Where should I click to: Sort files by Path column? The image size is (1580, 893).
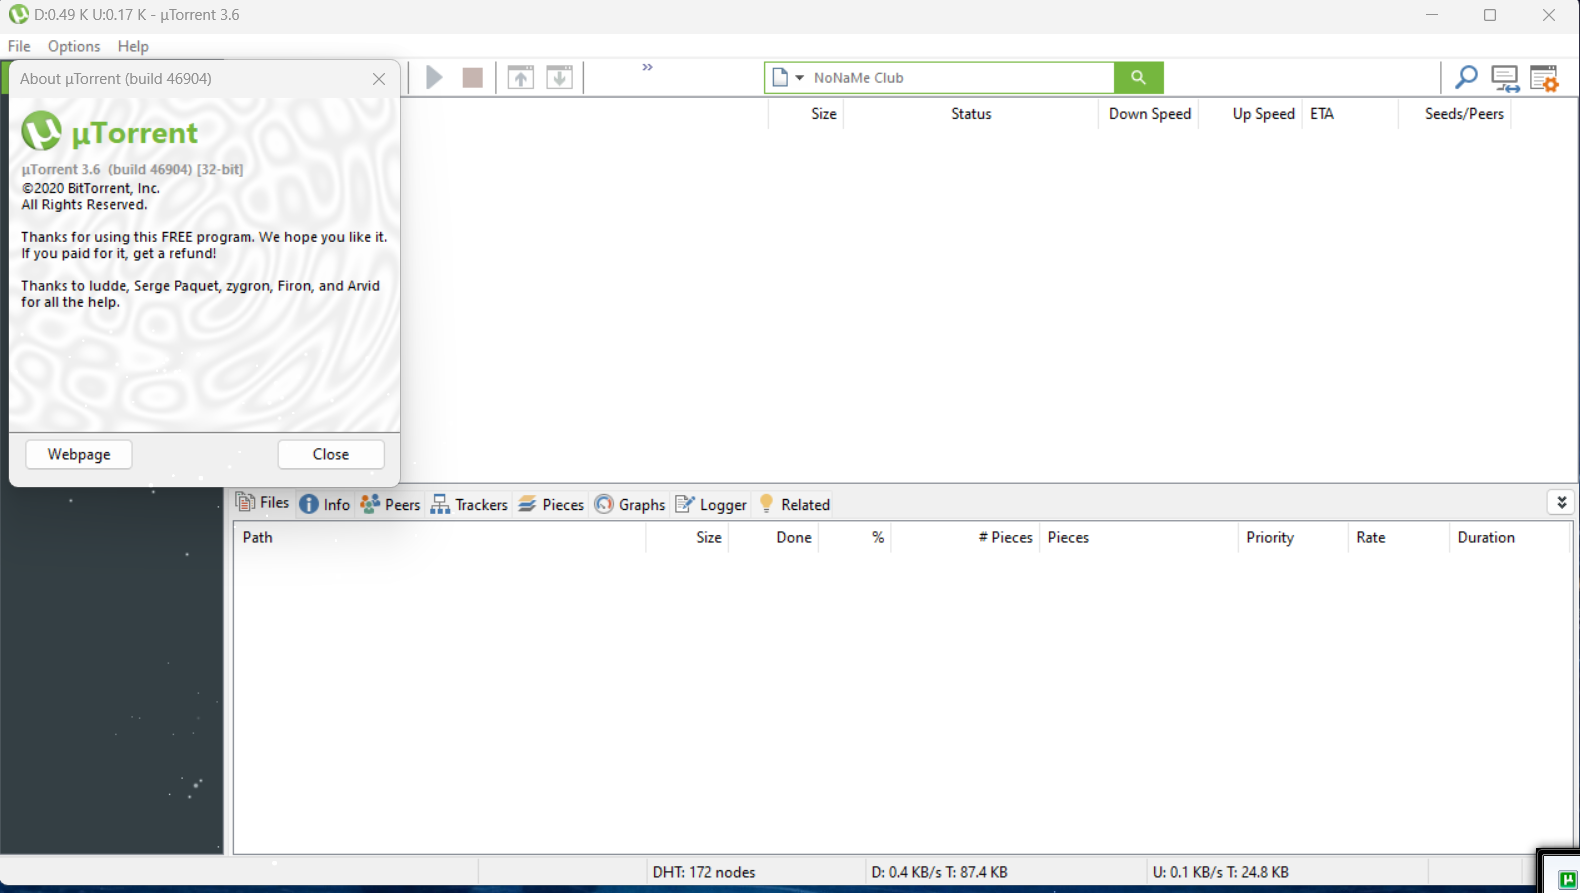(440, 537)
